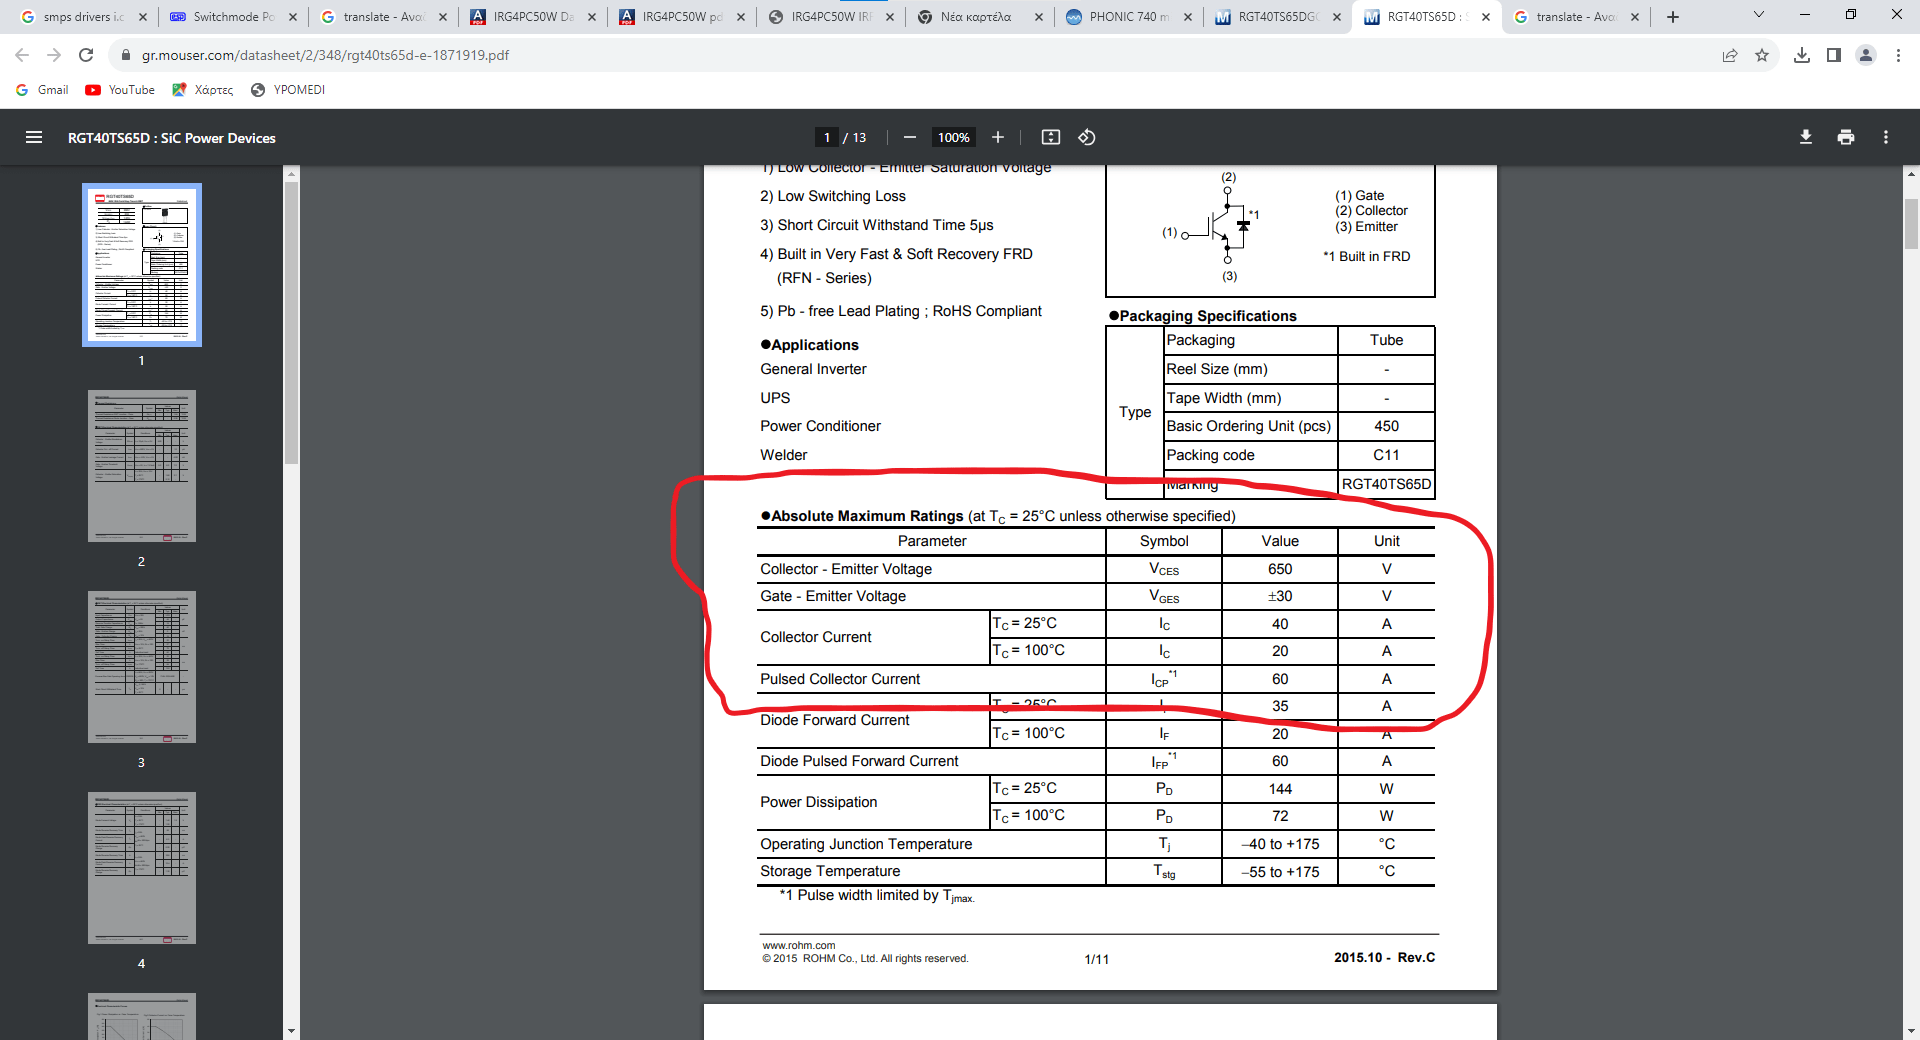Open Χάρτες bookmark
This screenshot has height=1040, width=1920.
[203, 90]
